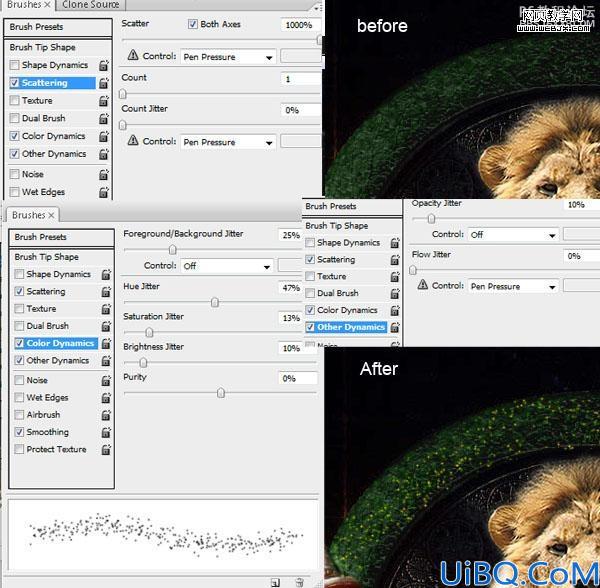
Task: Select Brush Presets in right Other Dynamics panel
Action: click(331, 206)
